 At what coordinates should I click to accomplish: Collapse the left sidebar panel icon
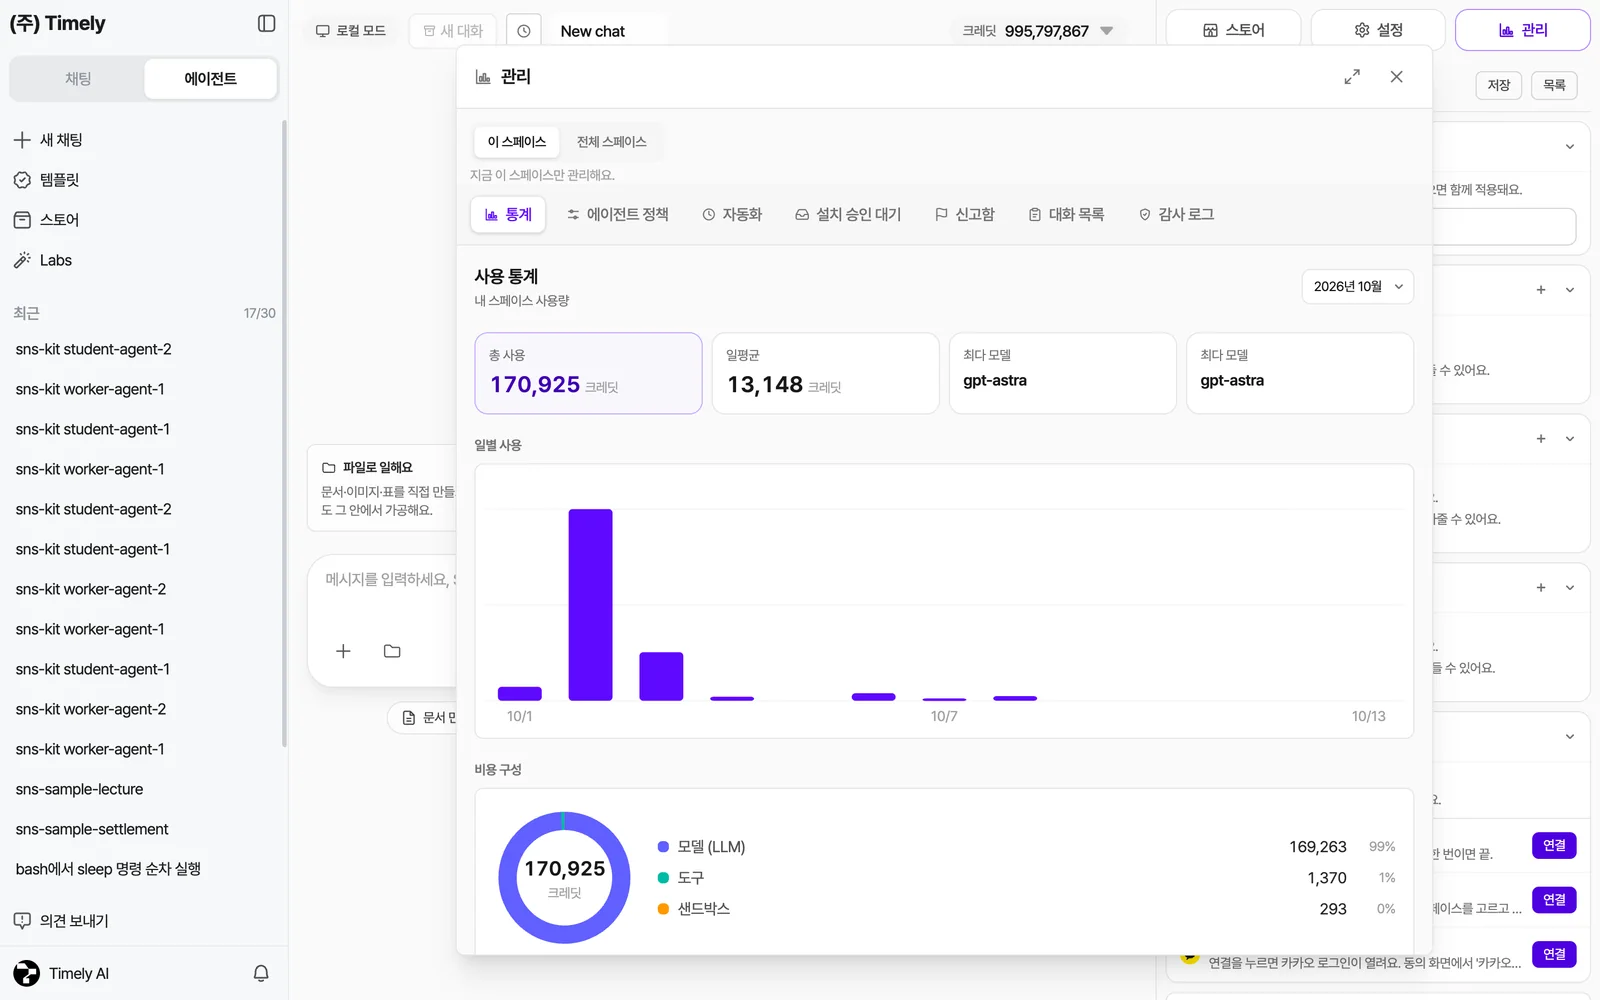click(x=266, y=23)
